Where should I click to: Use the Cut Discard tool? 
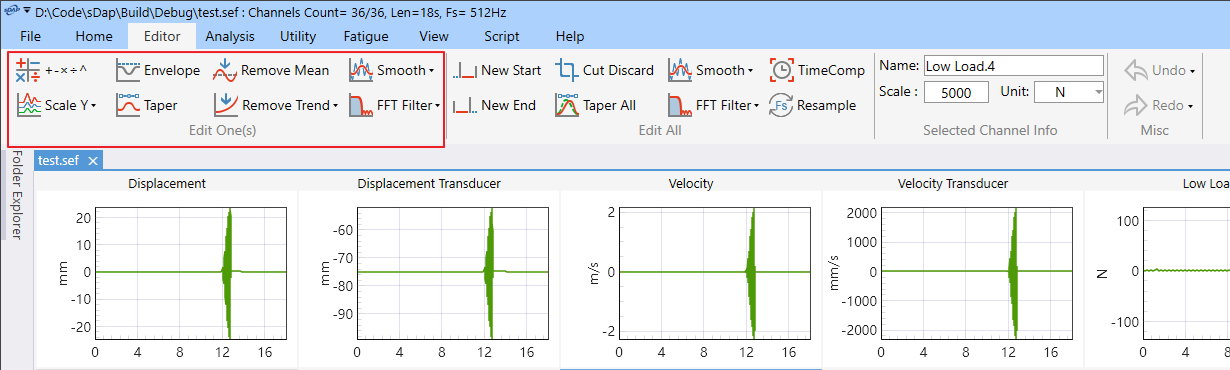point(605,70)
